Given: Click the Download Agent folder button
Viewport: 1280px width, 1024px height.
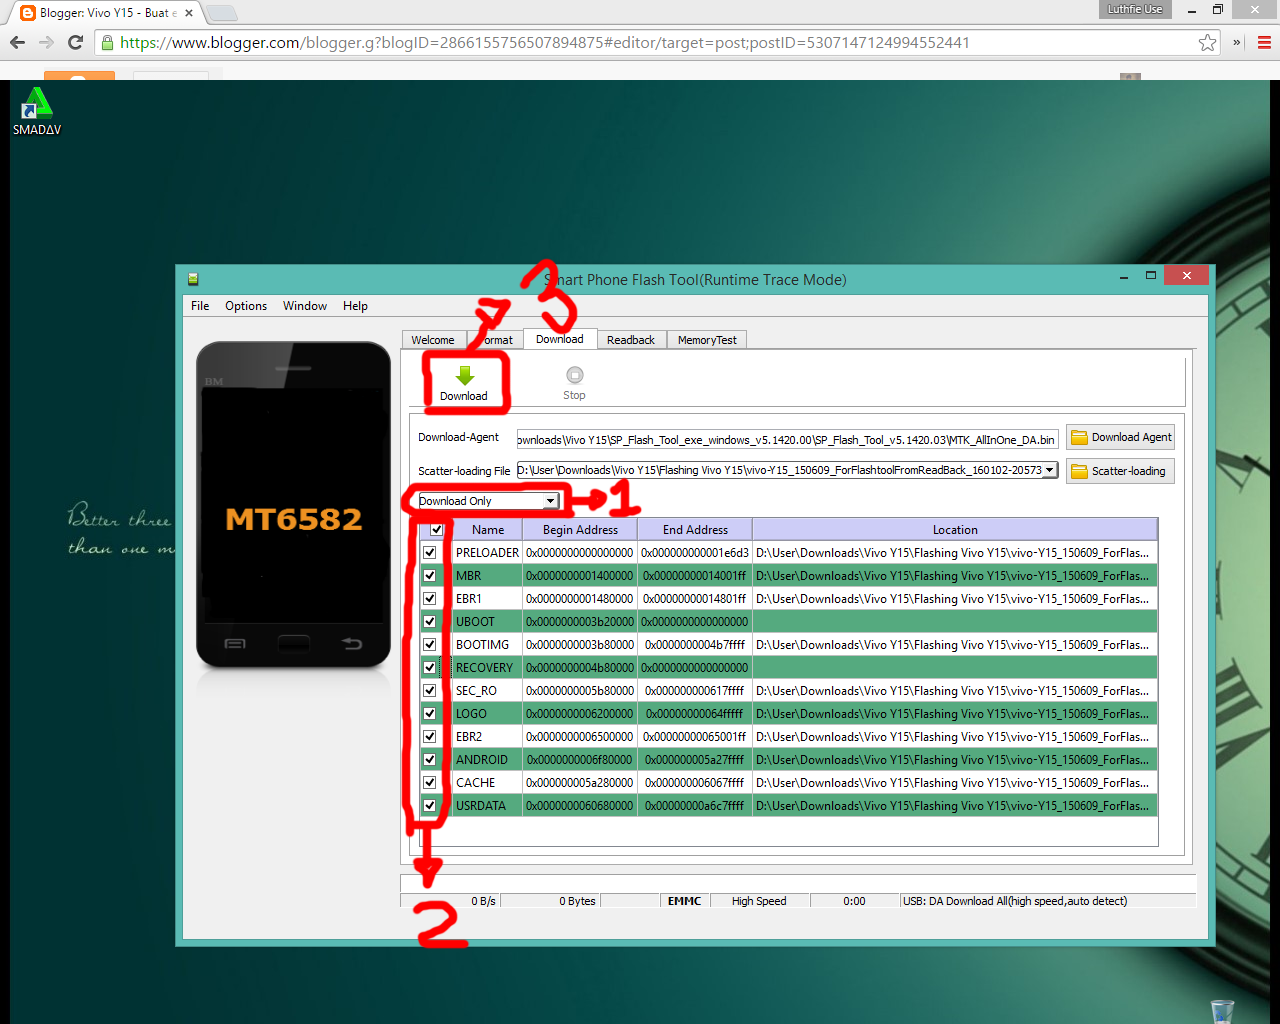Looking at the screenshot, I should pos(1121,437).
